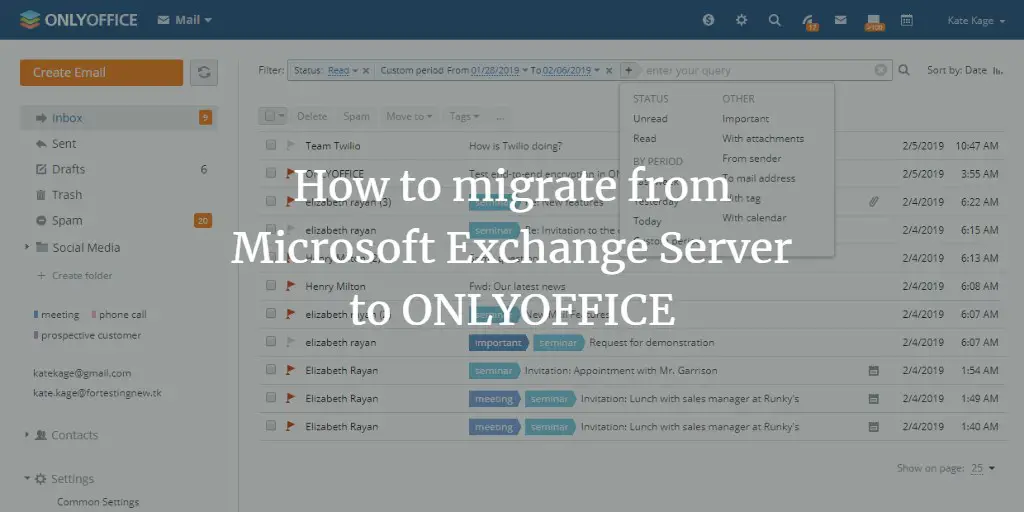This screenshot has width=1024, height=512.
Task: Choose With calendar in filter menu
Action: coord(754,218)
